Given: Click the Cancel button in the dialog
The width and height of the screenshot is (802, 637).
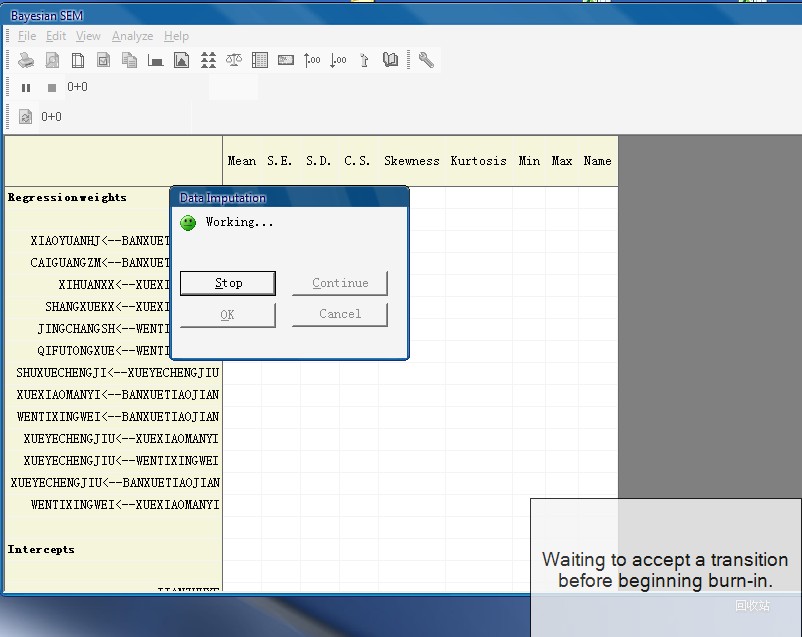Looking at the screenshot, I should pyautogui.click(x=340, y=314).
